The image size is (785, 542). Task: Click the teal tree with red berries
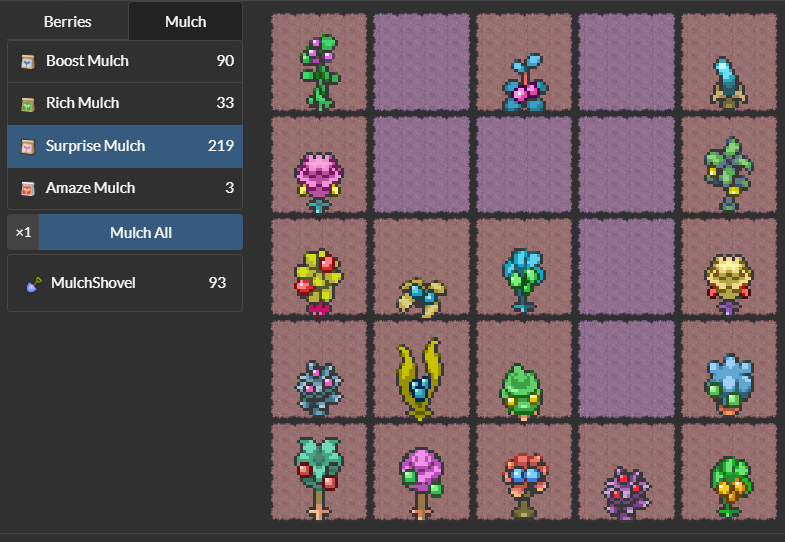319,478
